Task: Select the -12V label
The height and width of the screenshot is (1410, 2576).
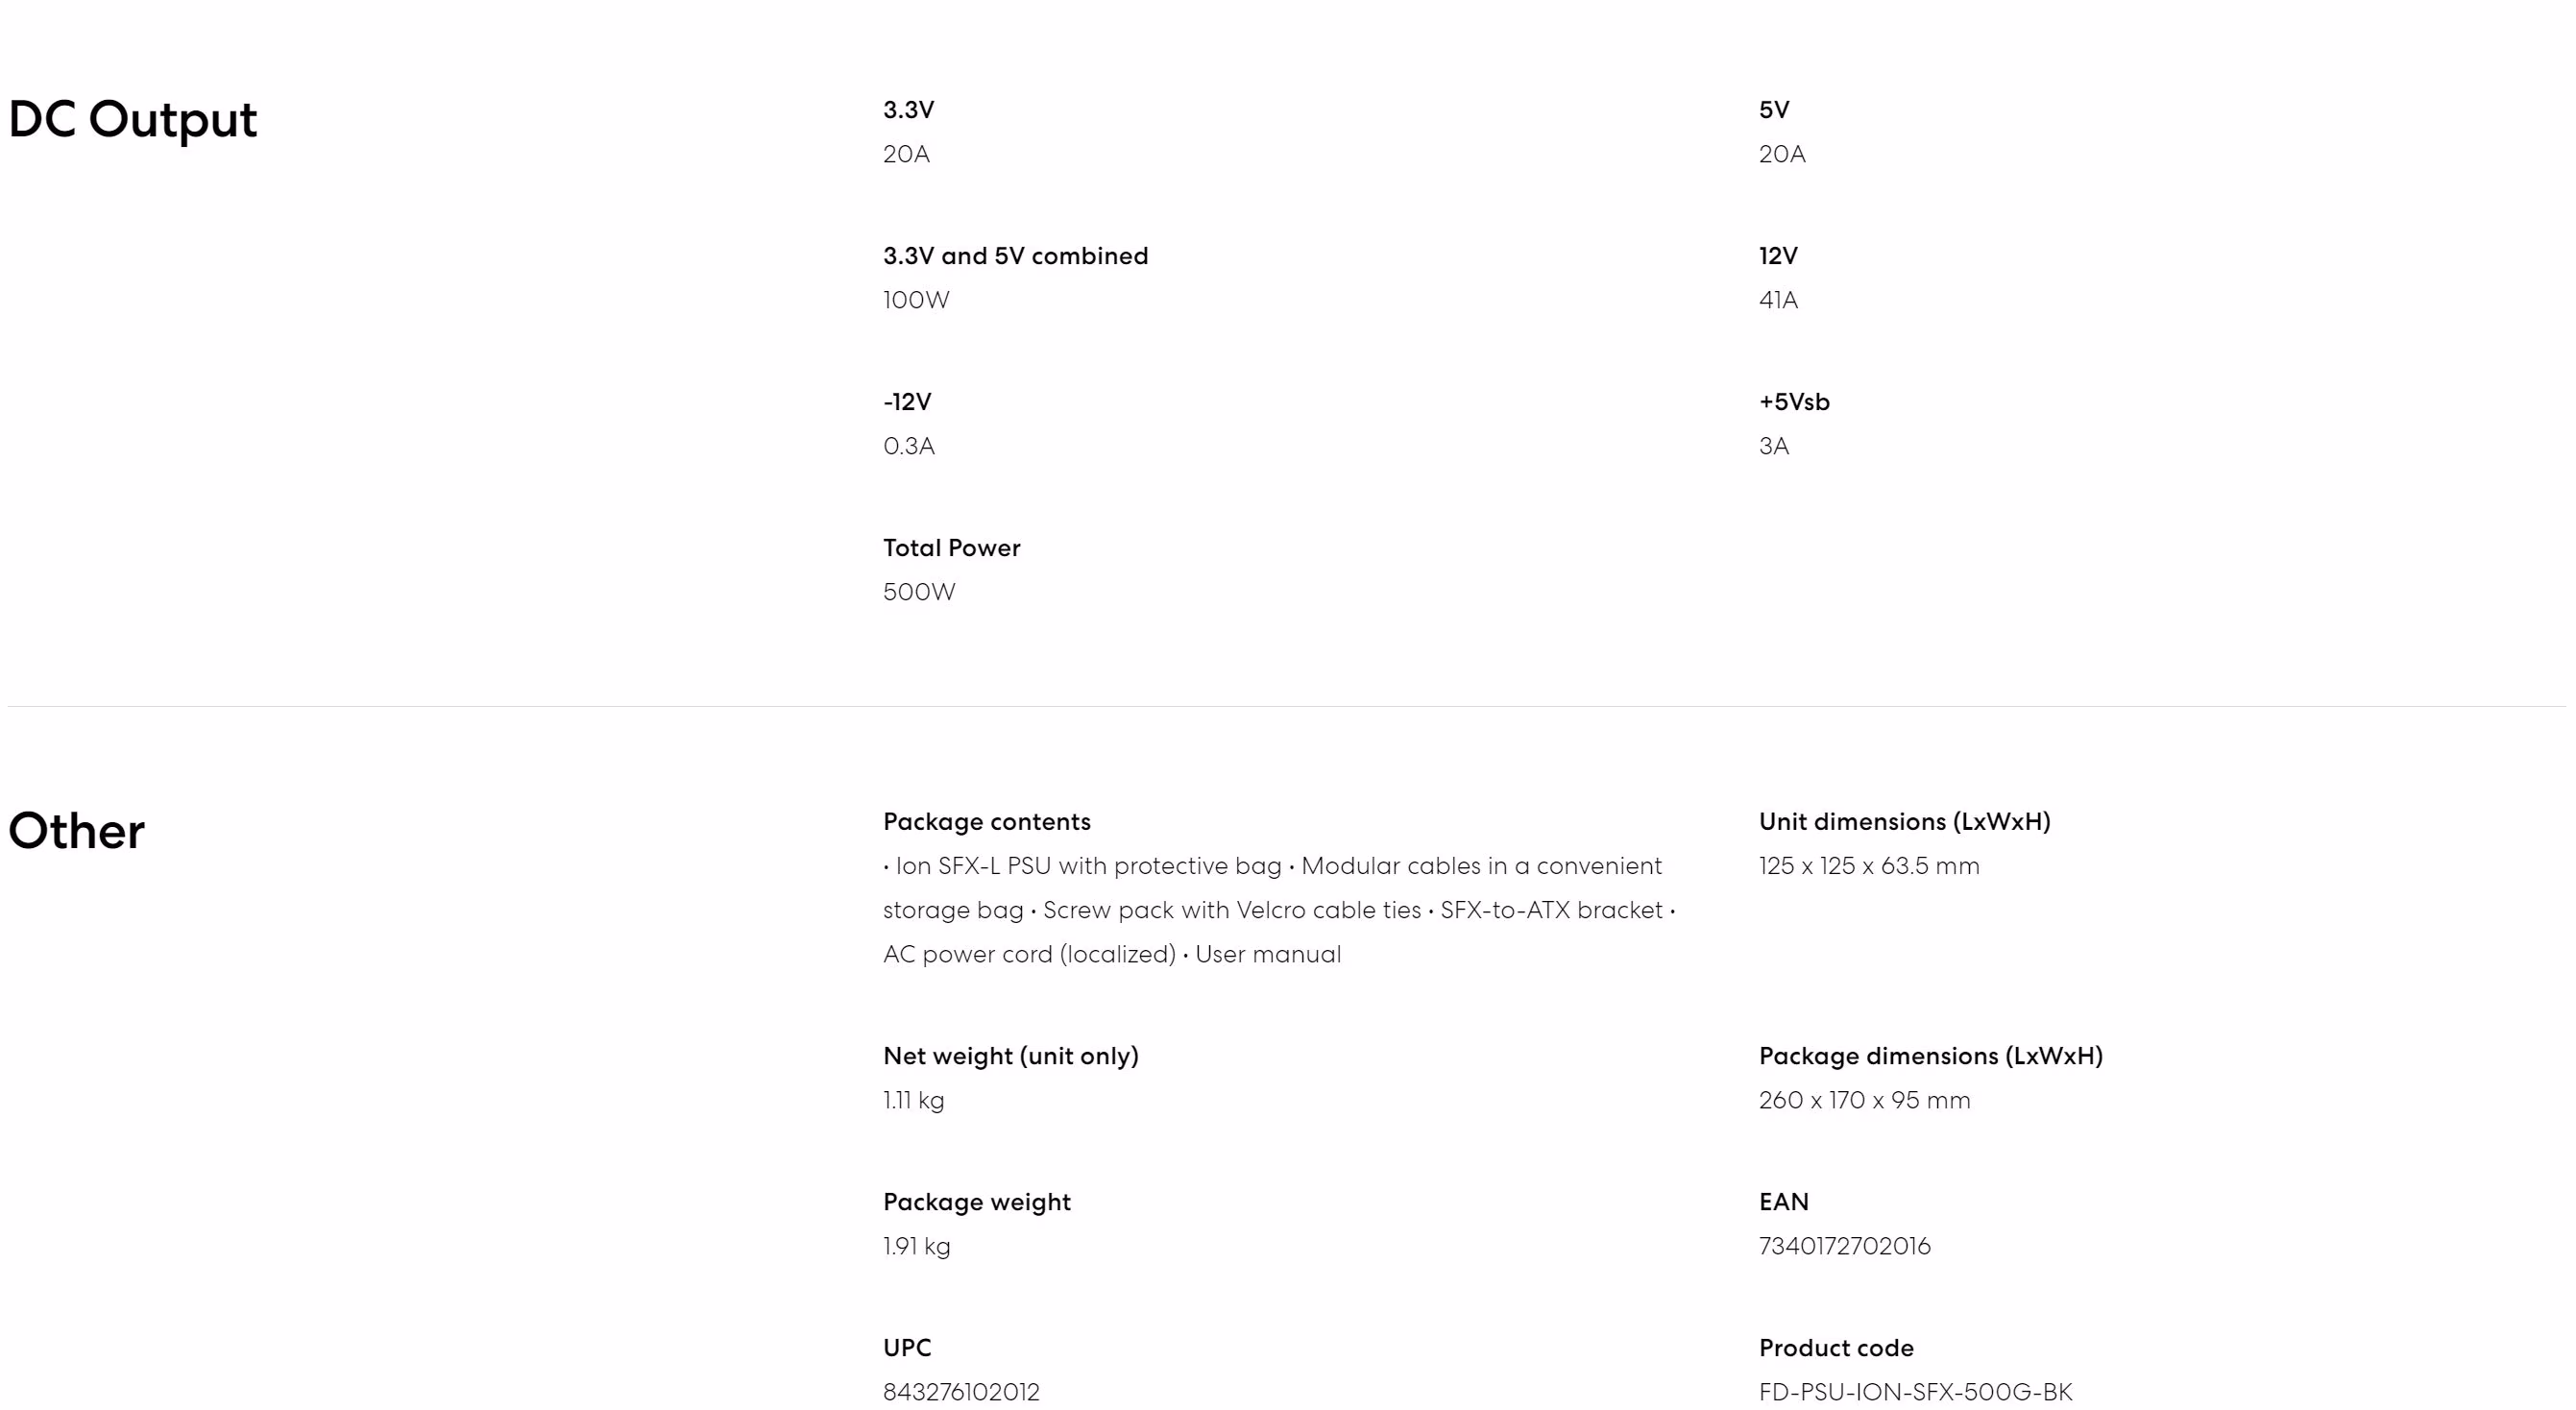Action: [x=907, y=402]
